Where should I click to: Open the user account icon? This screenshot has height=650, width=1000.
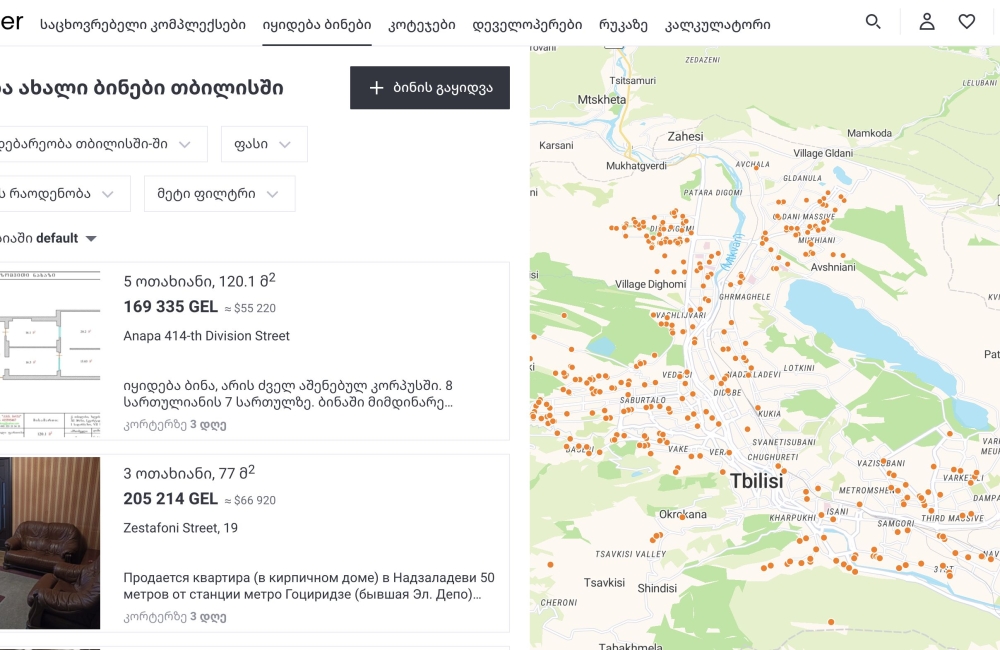tap(927, 22)
